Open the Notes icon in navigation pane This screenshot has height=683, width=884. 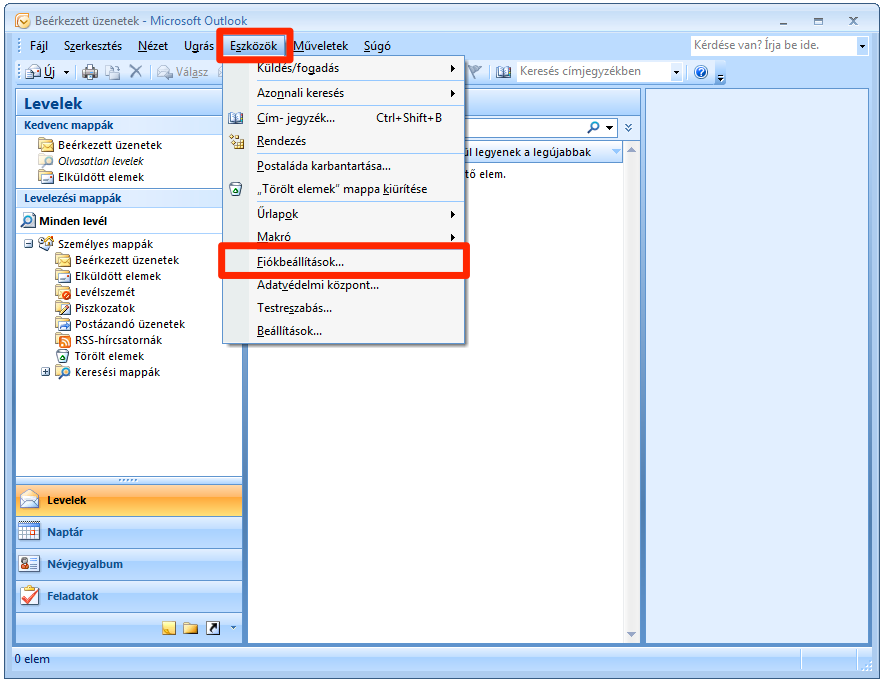click(168, 628)
